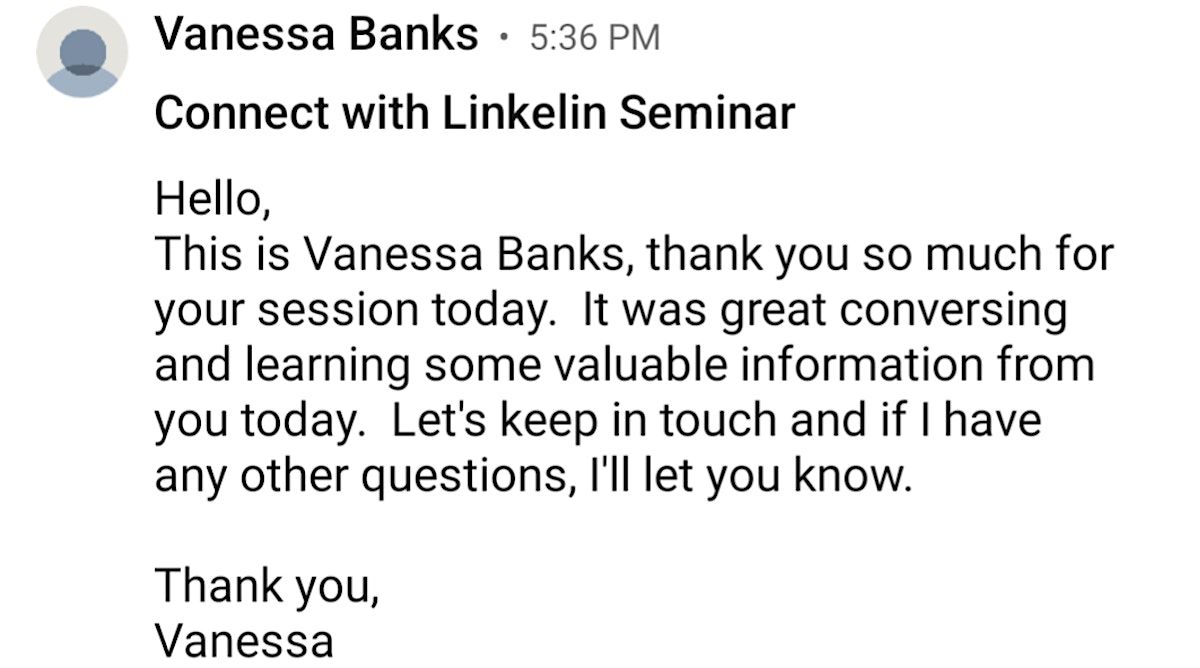This screenshot has height=668, width=1200.
Task: Click the line starting your session today
Action: [x=611, y=312]
